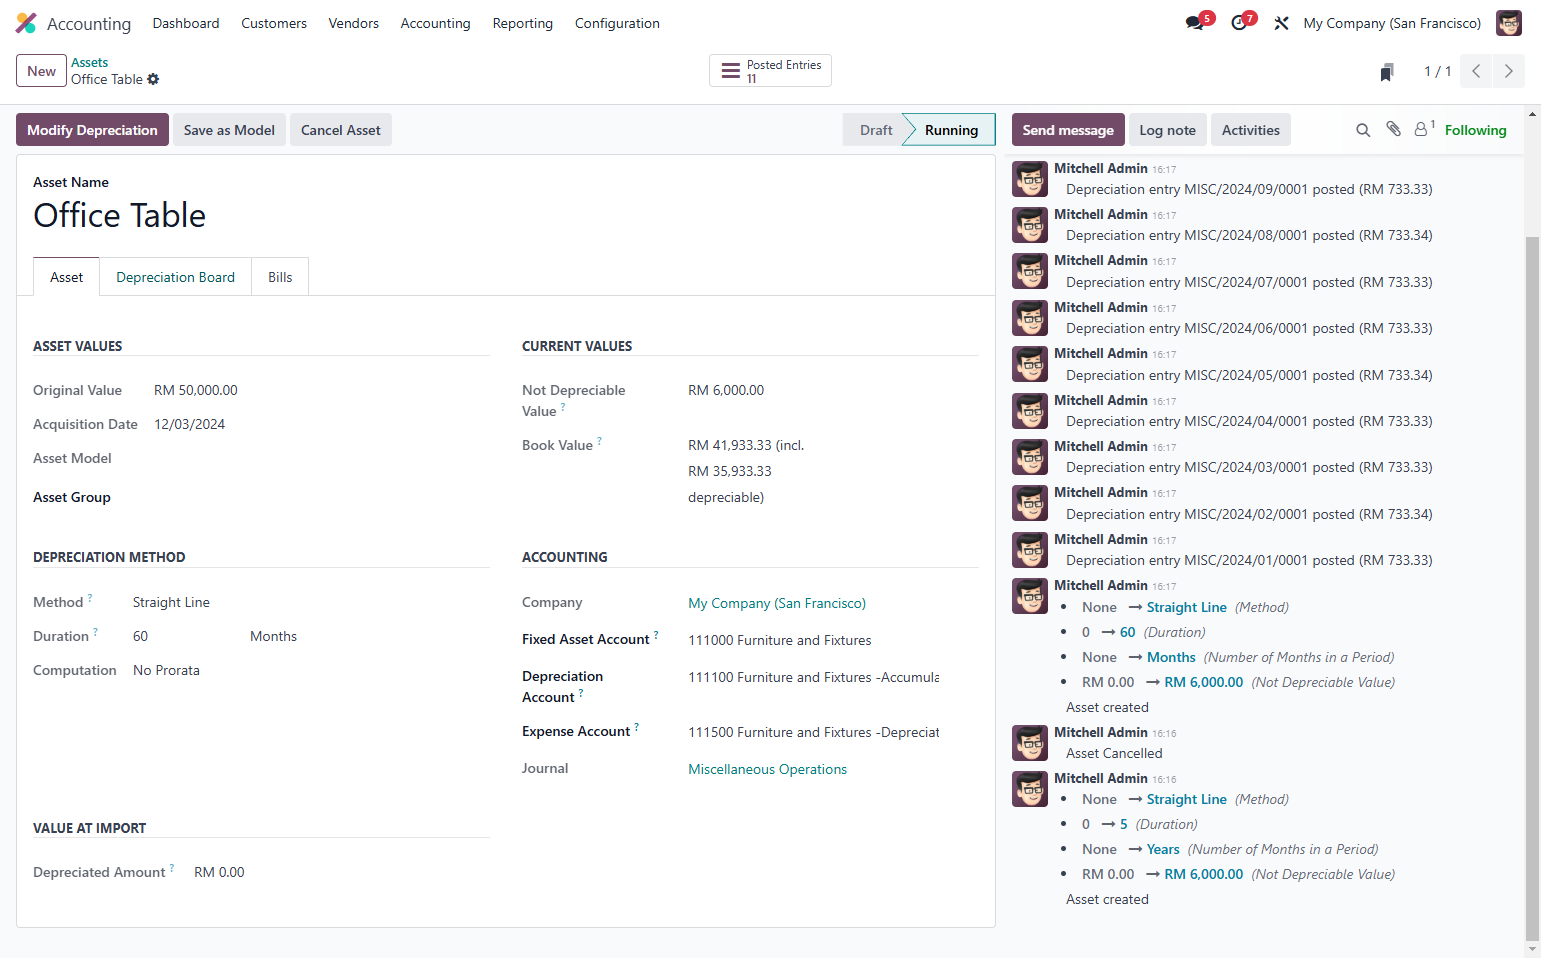Open the company switcher in top bar

tap(1392, 23)
